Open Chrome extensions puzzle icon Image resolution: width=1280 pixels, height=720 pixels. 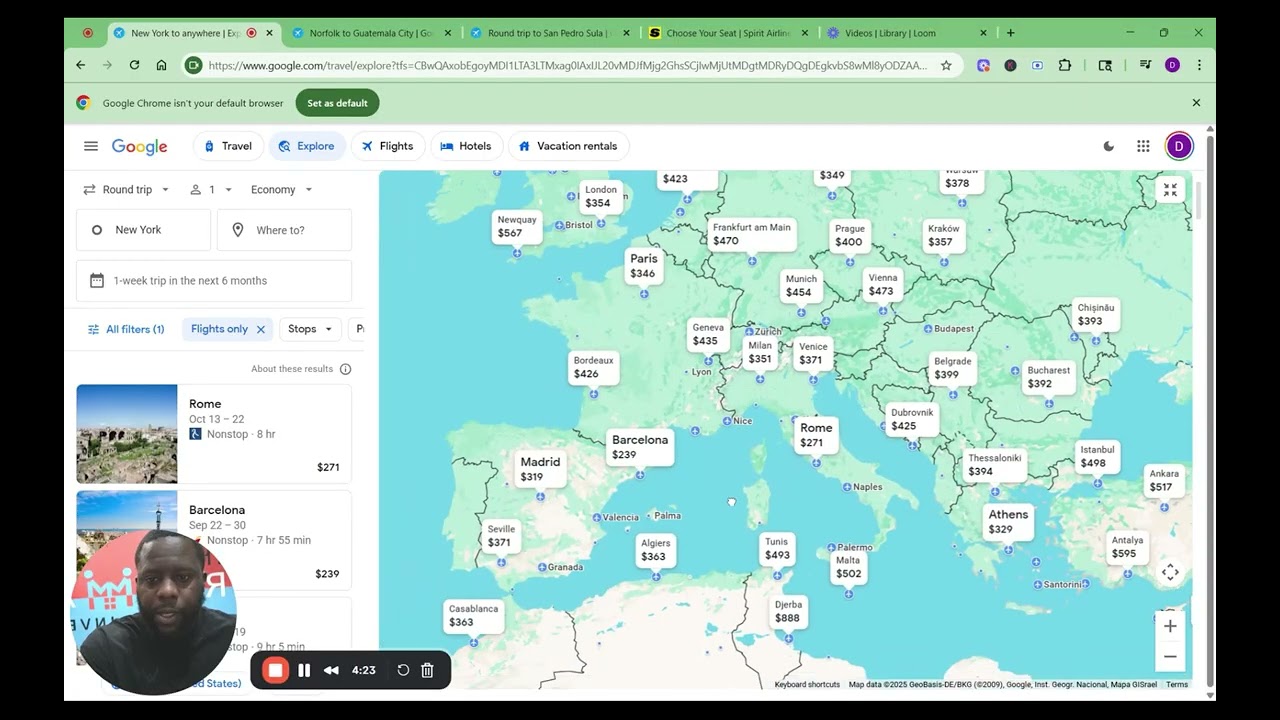pyautogui.click(x=1064, y=65)
